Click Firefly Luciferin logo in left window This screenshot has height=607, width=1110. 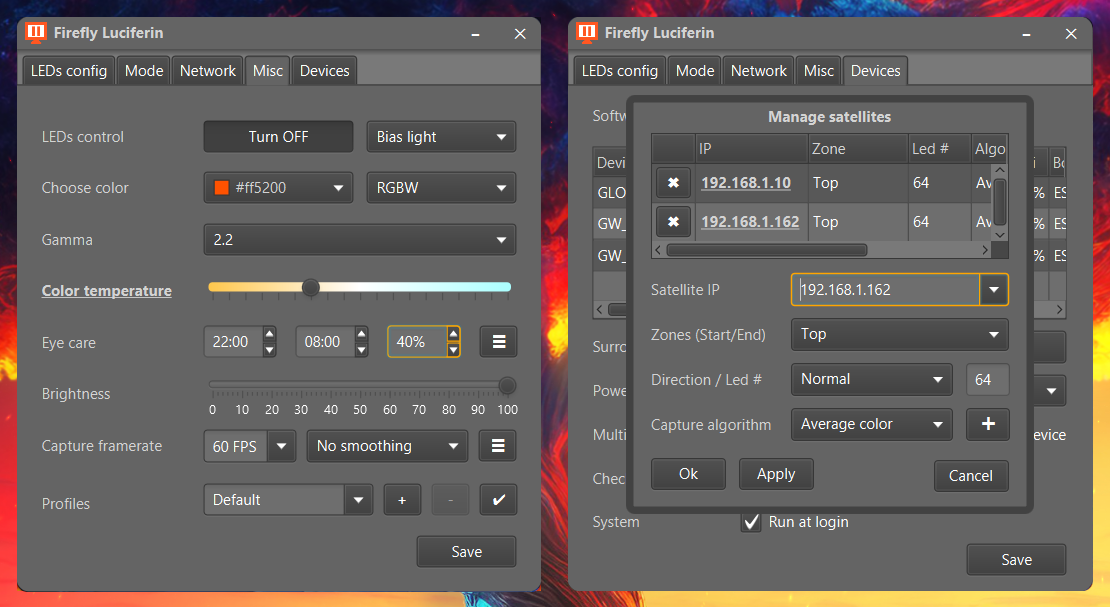tap(35, 33)
